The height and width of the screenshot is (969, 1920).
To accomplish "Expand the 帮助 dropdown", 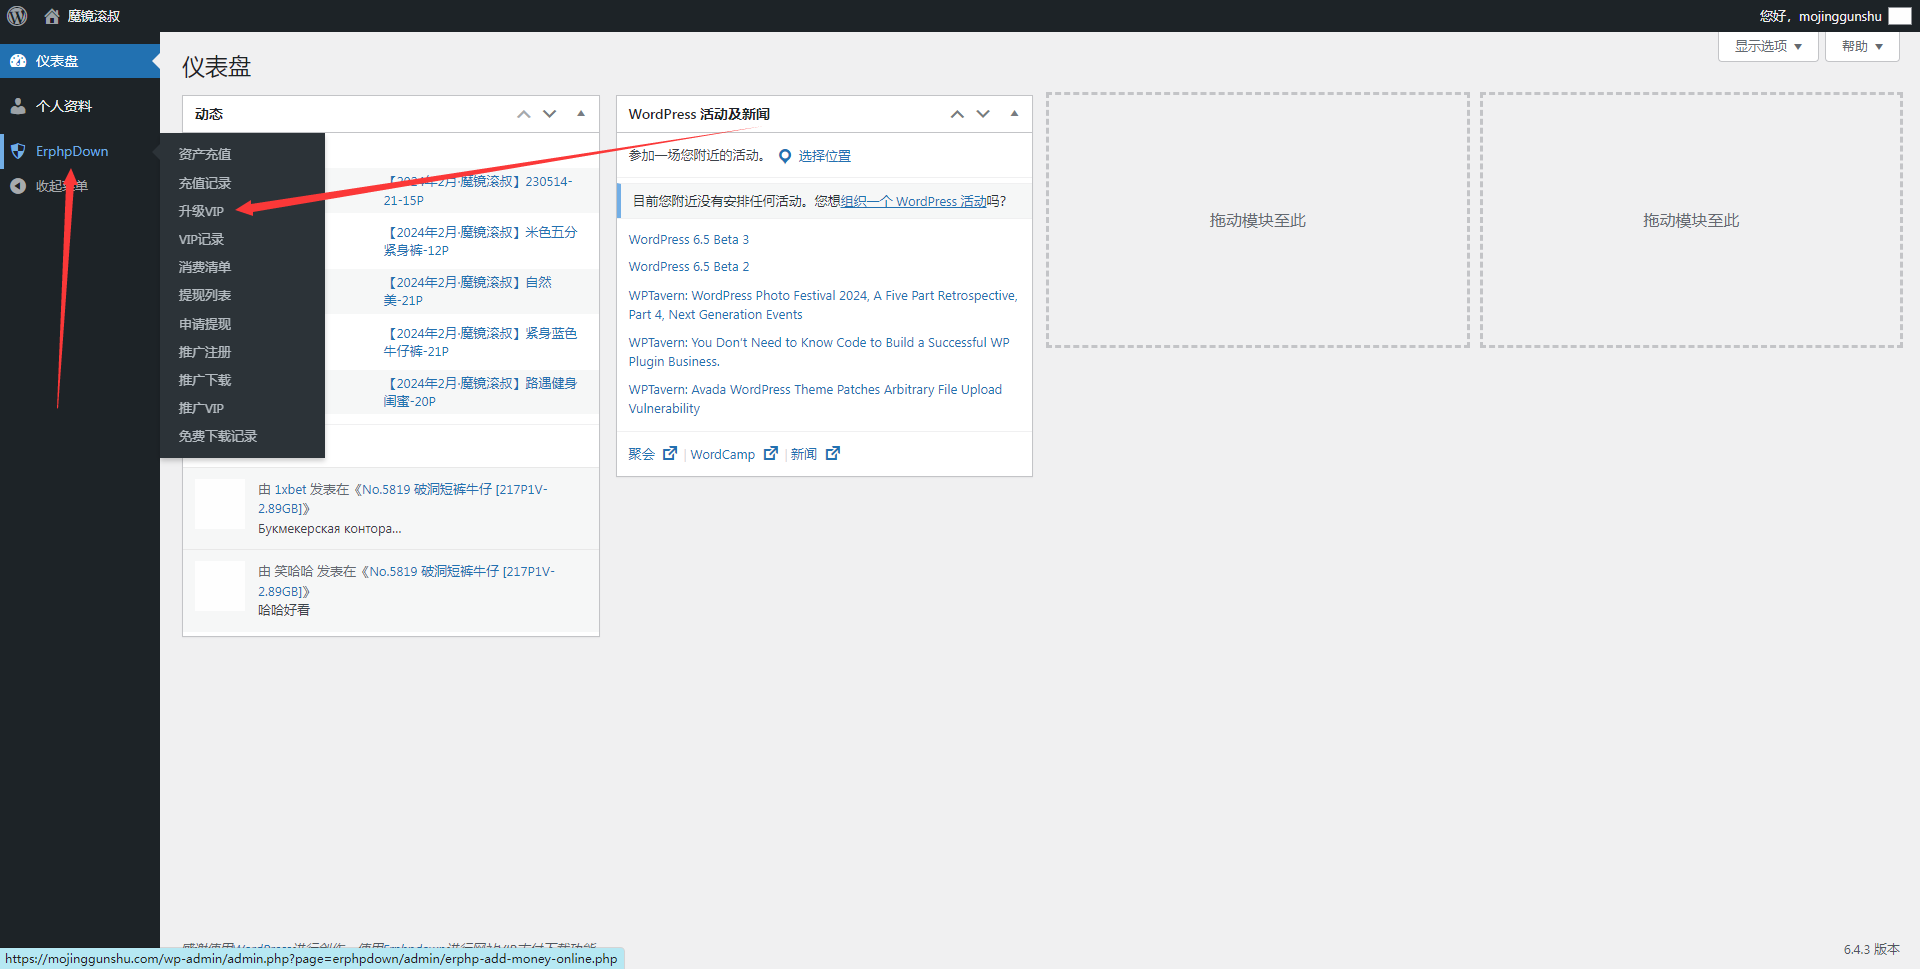I will pyautogui.click(x=1861, y=47).
